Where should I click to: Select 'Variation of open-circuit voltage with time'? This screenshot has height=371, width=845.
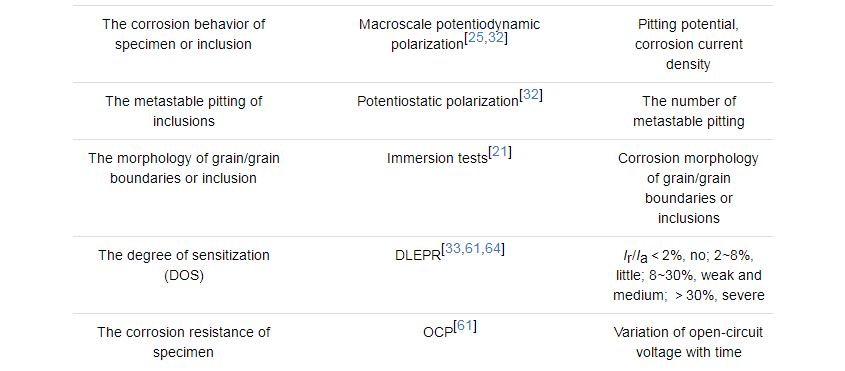tap(688, 342)
